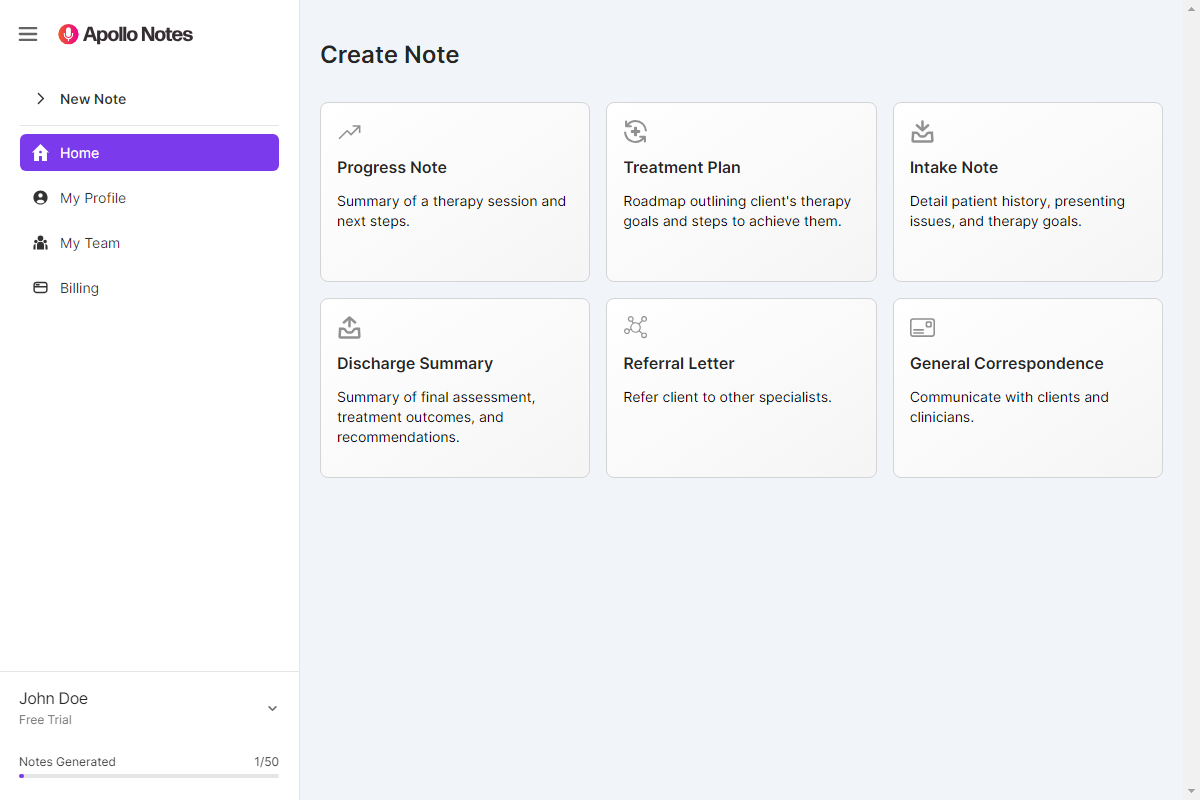This screenshot has width=1200, height=800.
Task: Select the Progress Note trending-arrow icon
Action: tap(349, 131)
